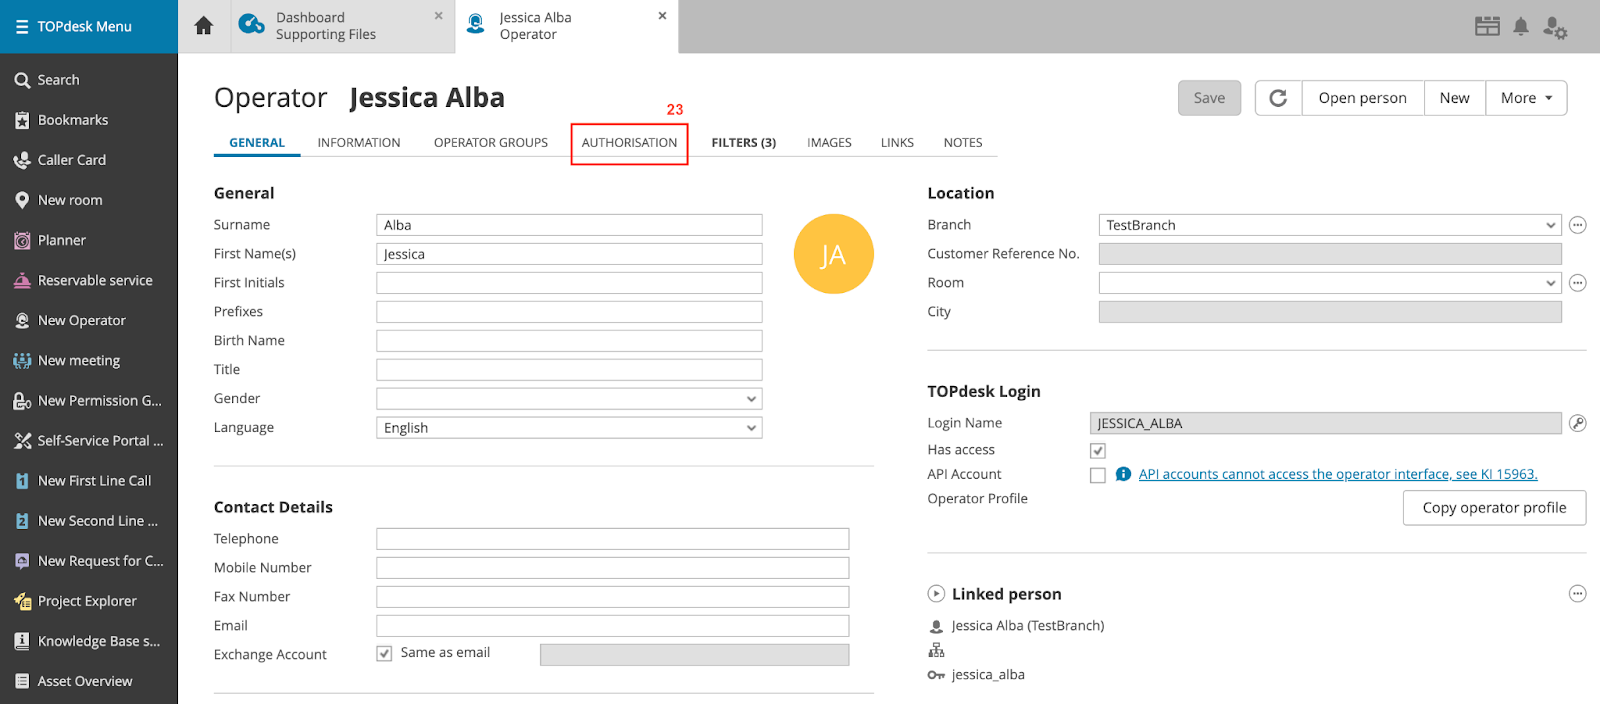Click Copy operator profile button
Screen dimensions: 1600x704
coord(1494,508)
